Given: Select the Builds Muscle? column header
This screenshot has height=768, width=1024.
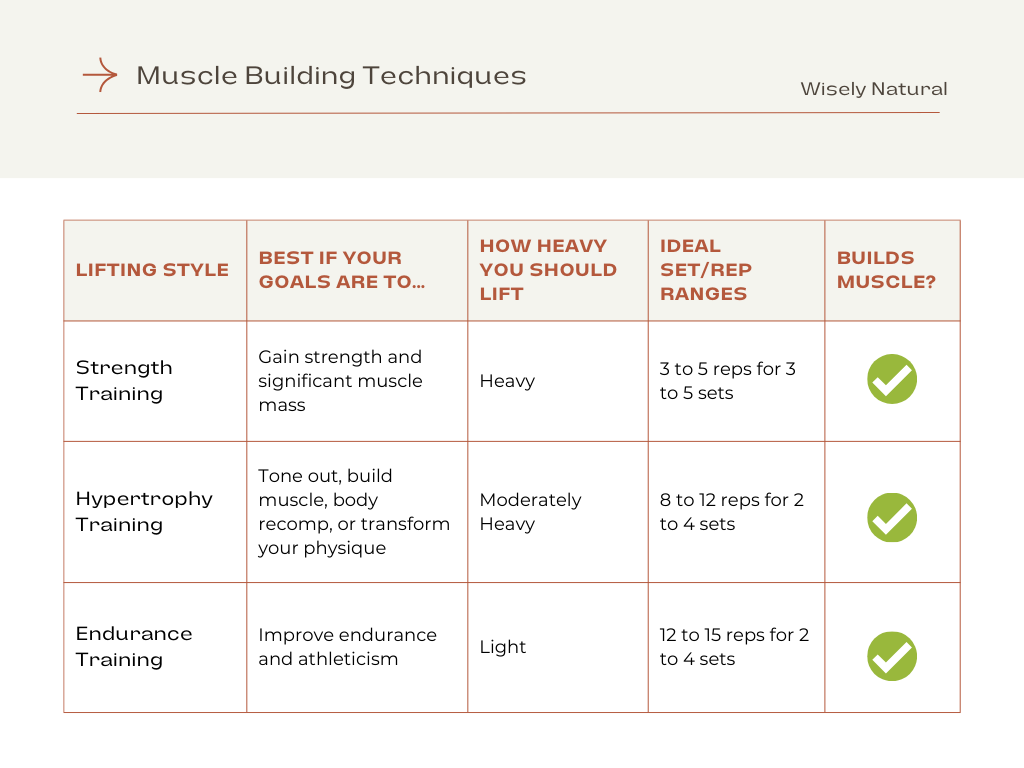Looking at the screenshot, I should (886, 270).
